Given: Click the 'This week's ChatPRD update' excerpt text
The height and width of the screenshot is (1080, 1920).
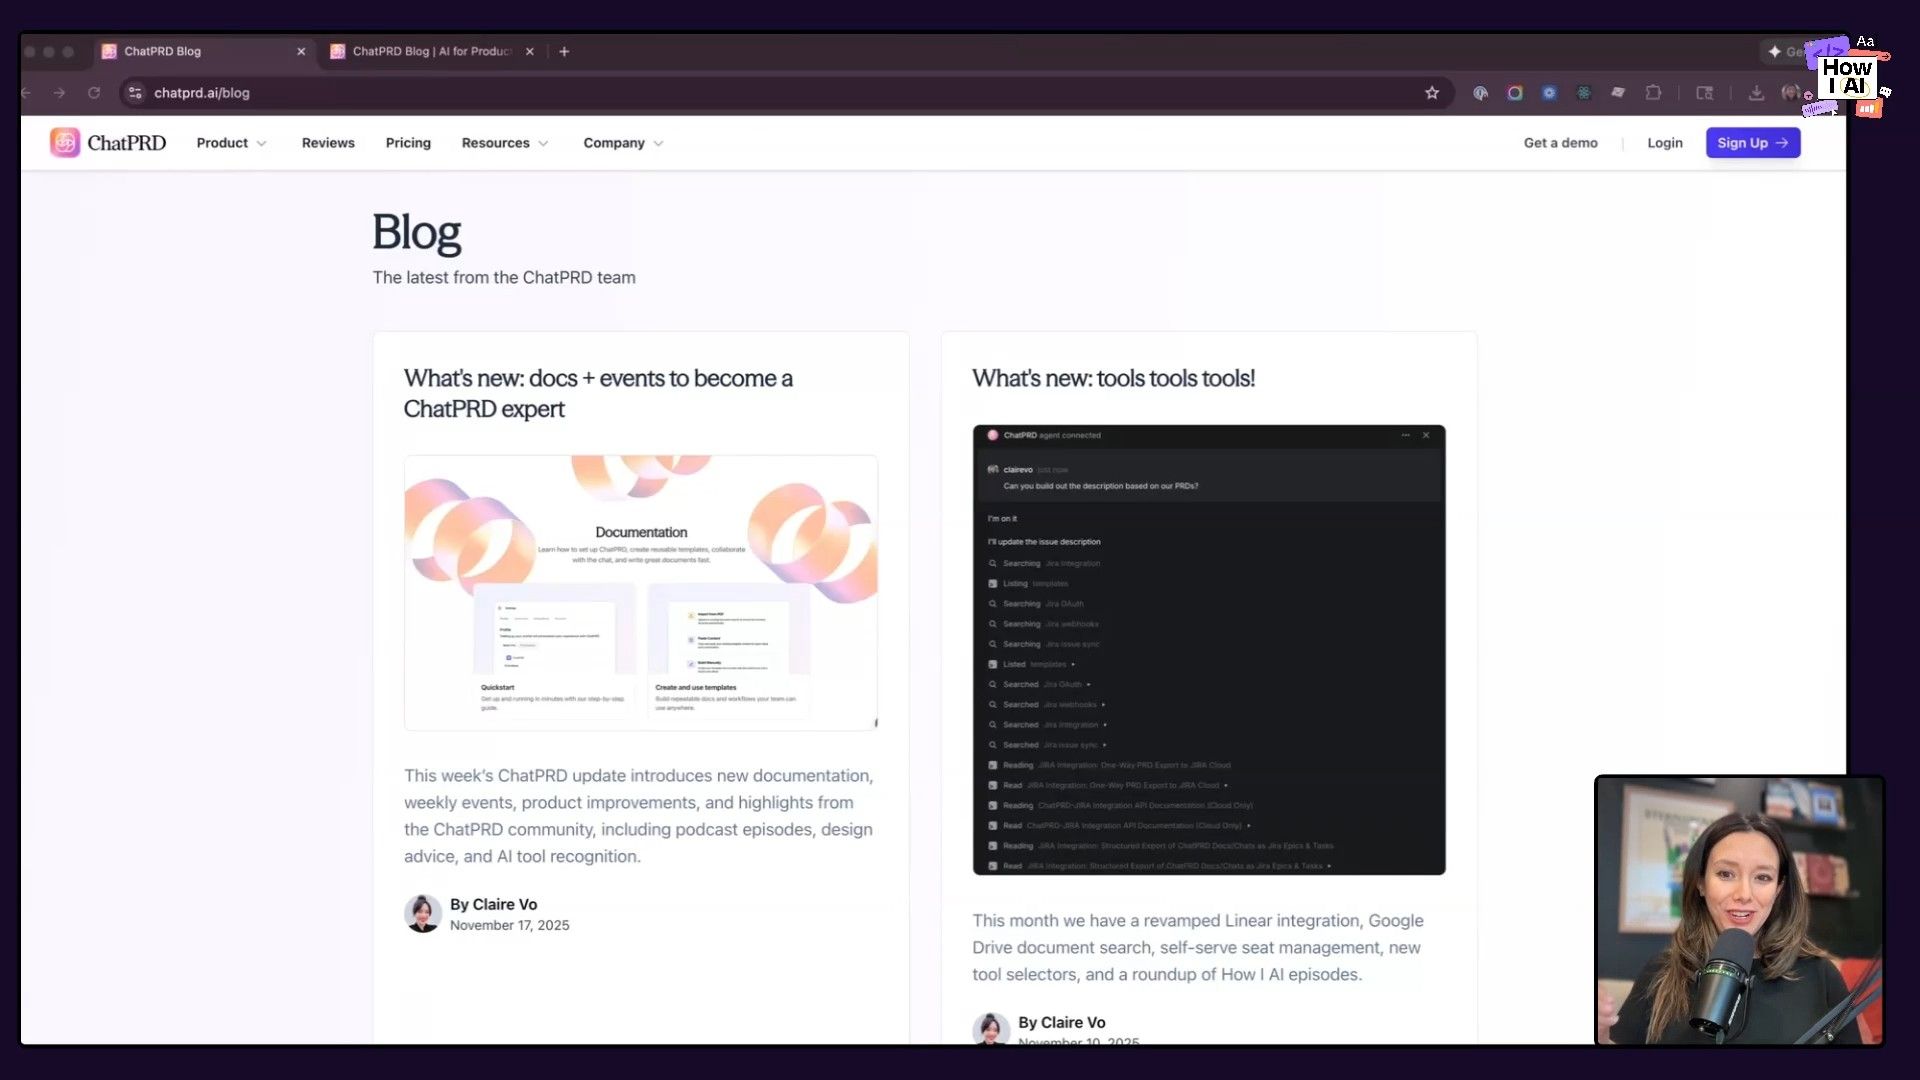Looking at the screenshot, I should [x=640, y=816].
